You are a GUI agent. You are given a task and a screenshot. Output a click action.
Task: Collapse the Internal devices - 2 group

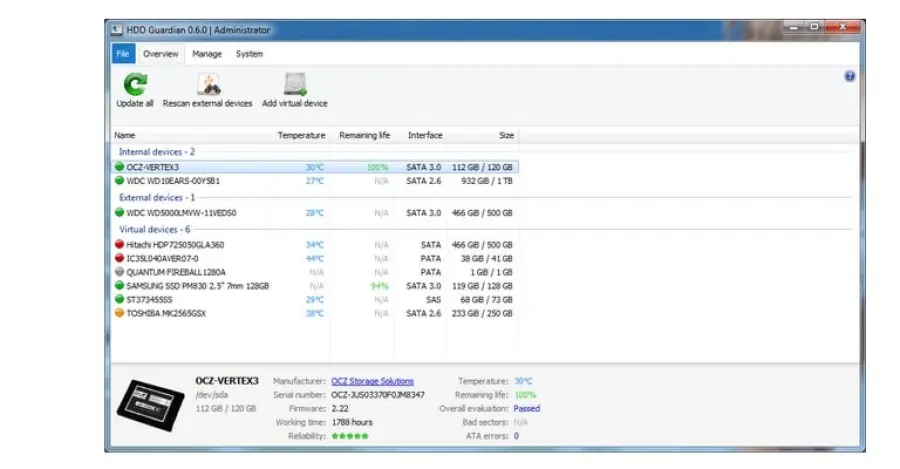pos(157,152)
